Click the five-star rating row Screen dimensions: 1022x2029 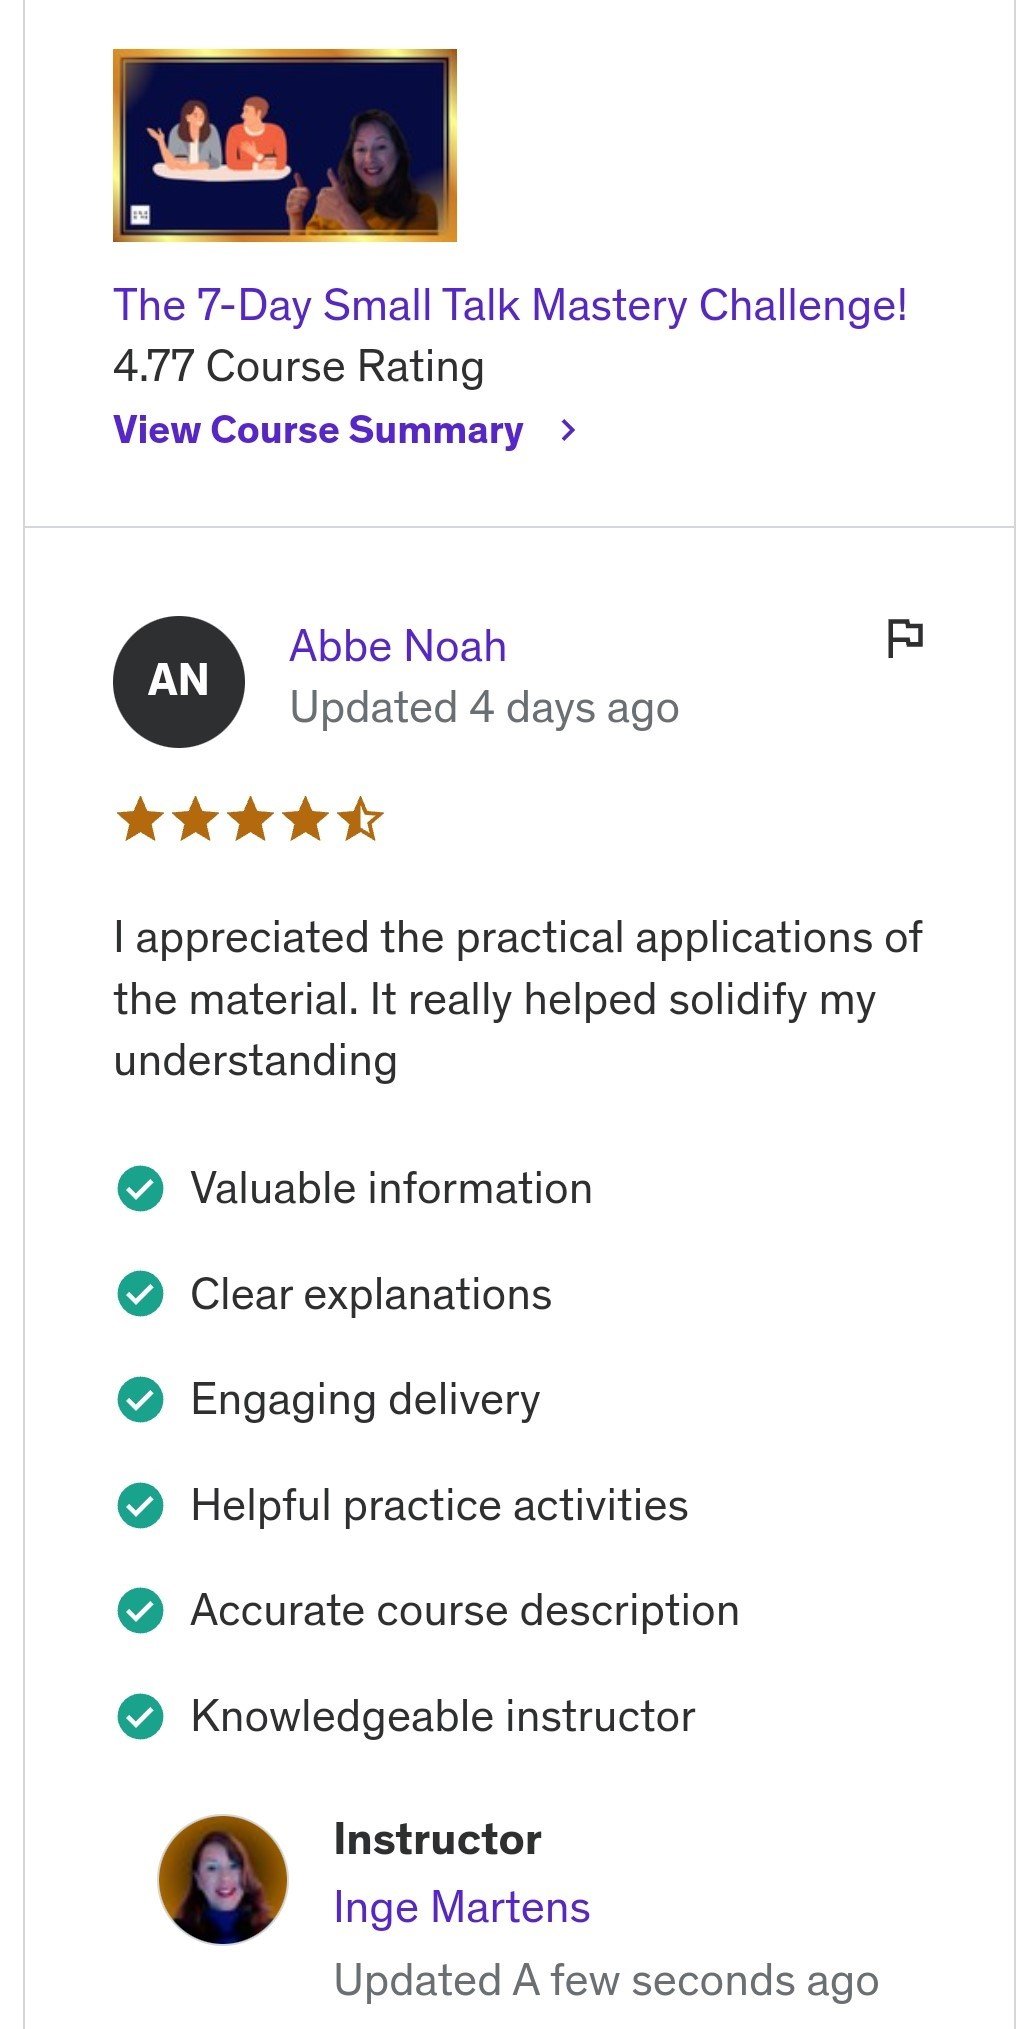[250, 820]
